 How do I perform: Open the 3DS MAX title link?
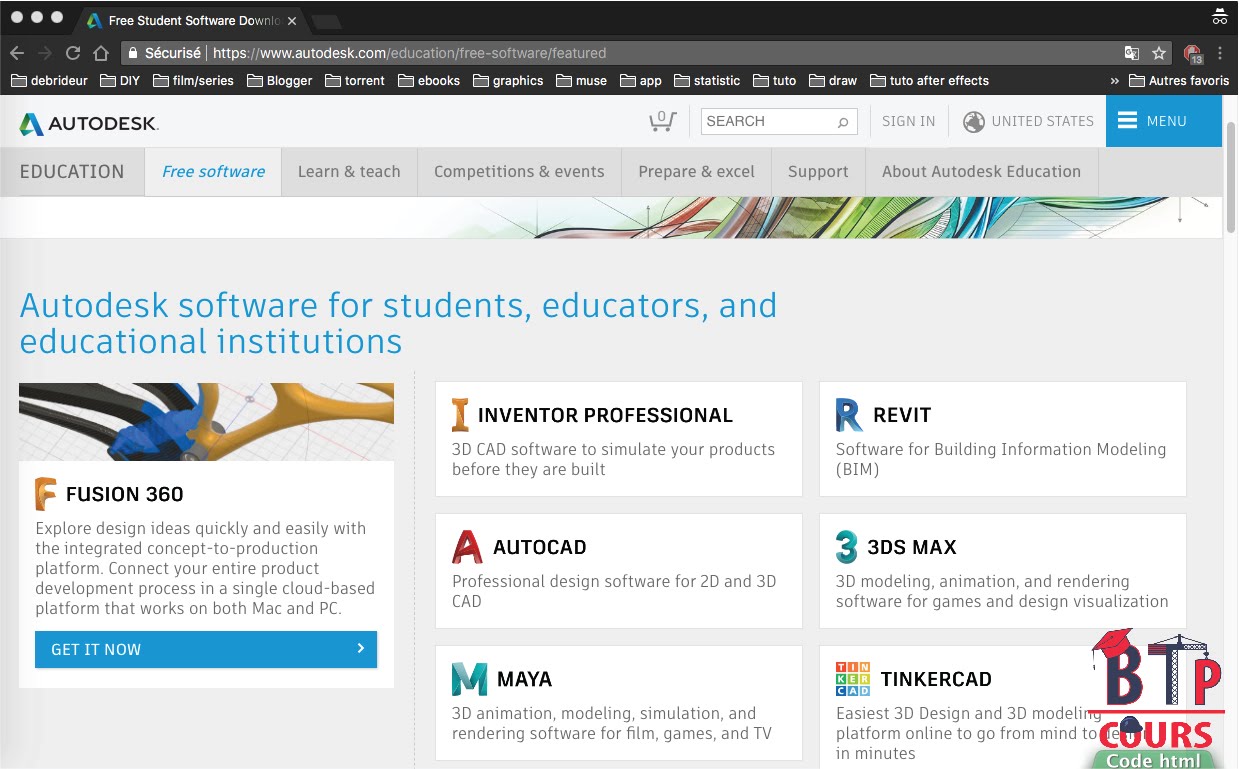912,547
